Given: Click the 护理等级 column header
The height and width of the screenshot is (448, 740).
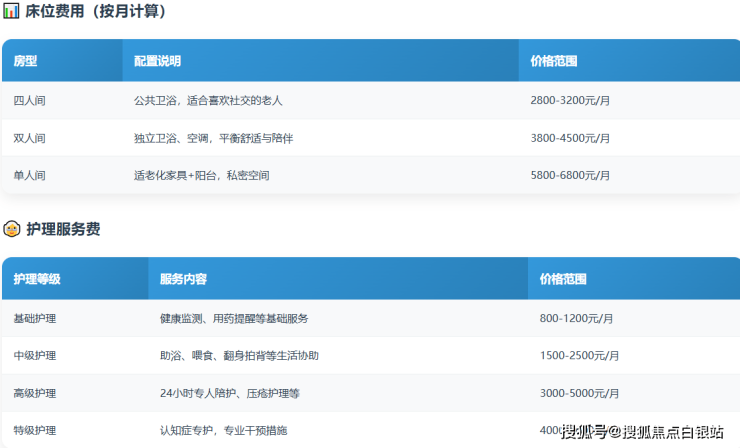Looking at the screenshot, I should pos(37,279).
